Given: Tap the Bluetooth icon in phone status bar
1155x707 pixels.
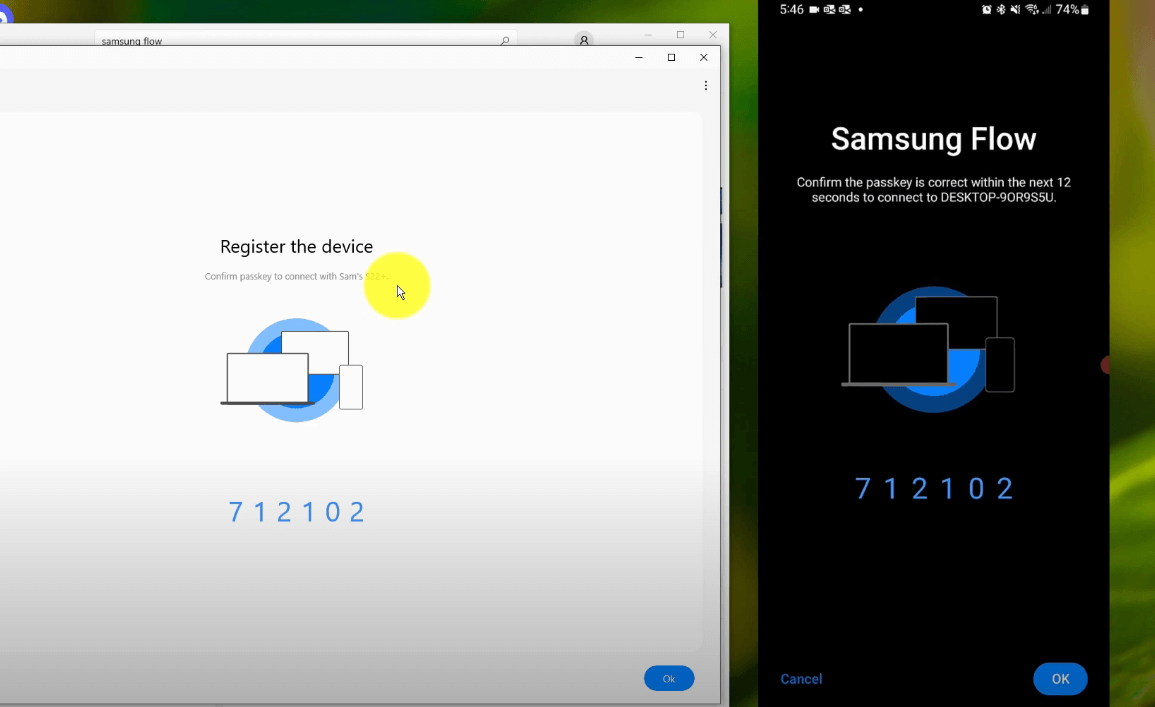Looking at the screenshot, I should [1000, 10].
